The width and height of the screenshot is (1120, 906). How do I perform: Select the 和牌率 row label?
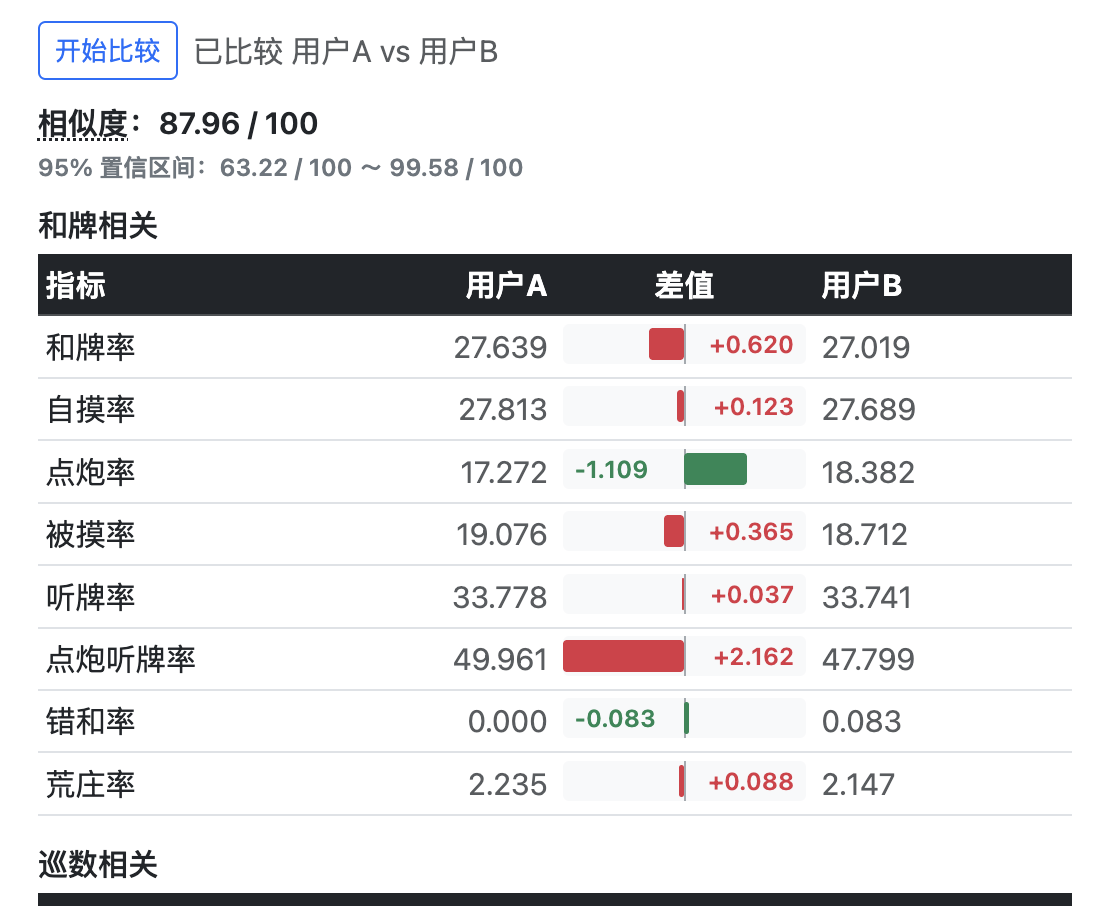click(x=91, y=347)
